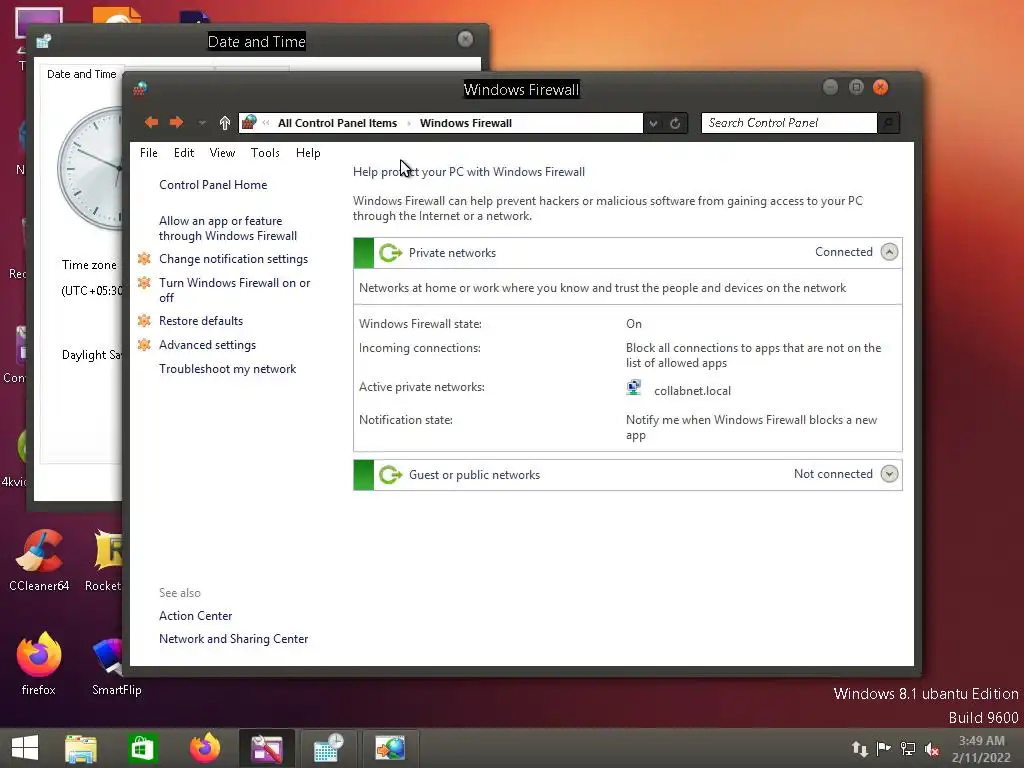
Task: Open Change notification settings
Action: [x=233, y=259]
